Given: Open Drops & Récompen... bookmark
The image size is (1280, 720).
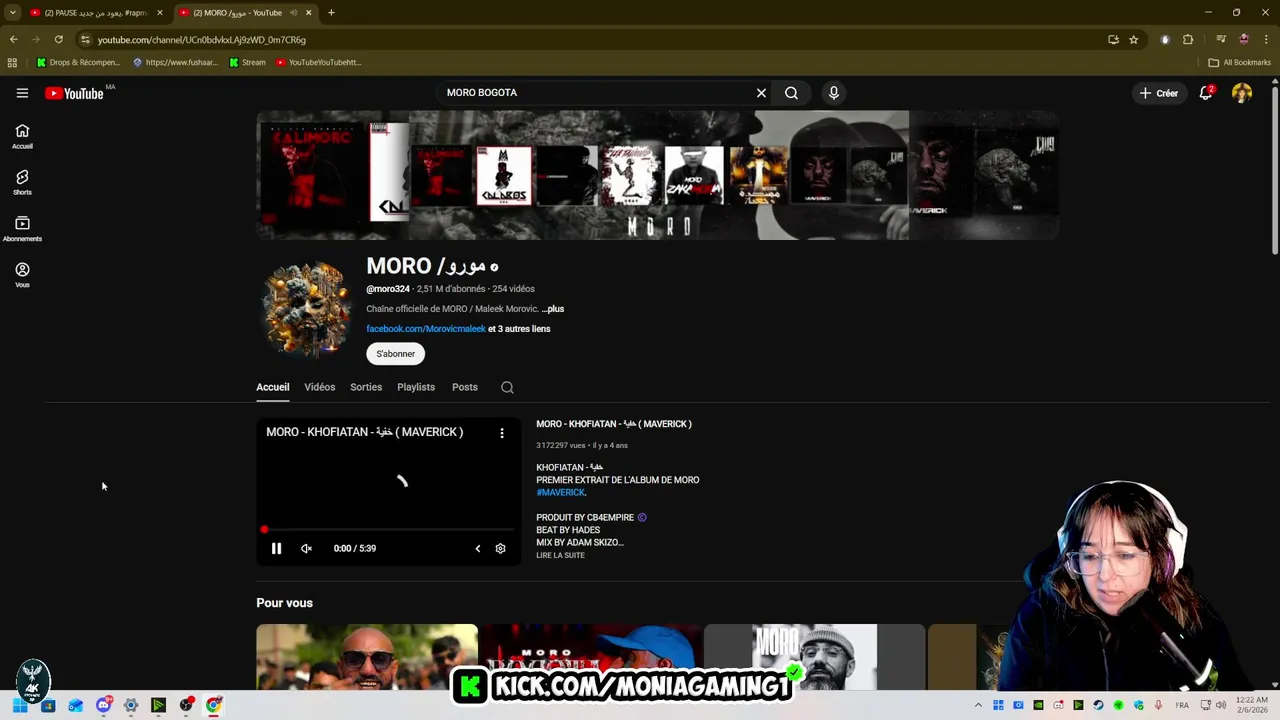Looking at the screenshot, I should coord(78,62).
